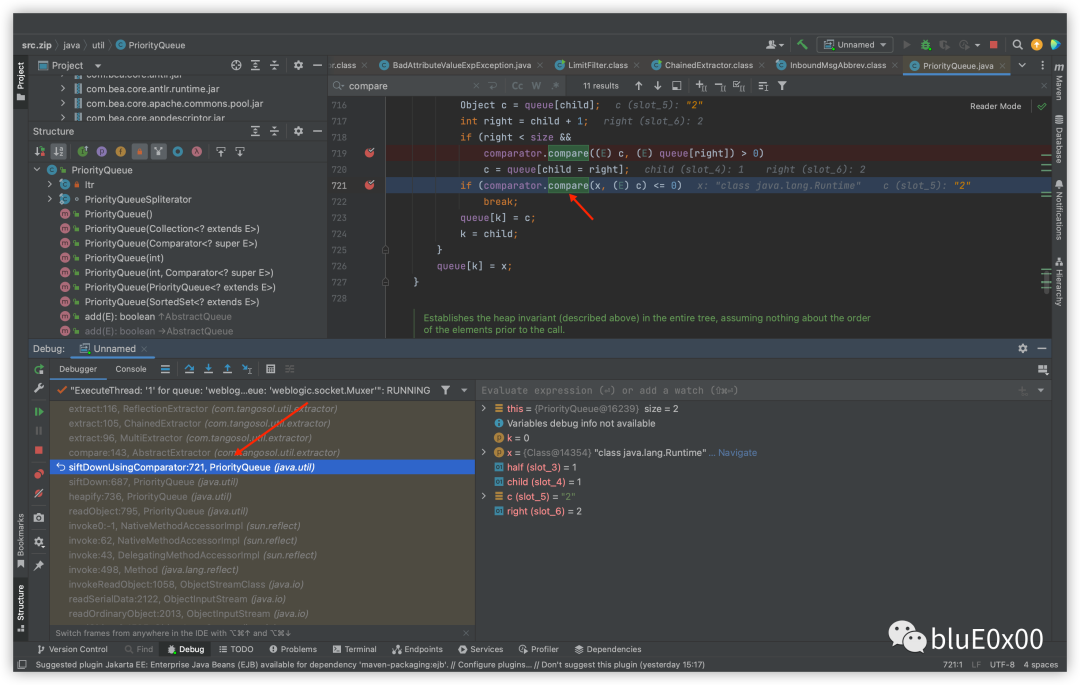Stop the debug session with red square
Image resolution: width=1080 pixels, height=685 pixels.
tap(39, 450)
